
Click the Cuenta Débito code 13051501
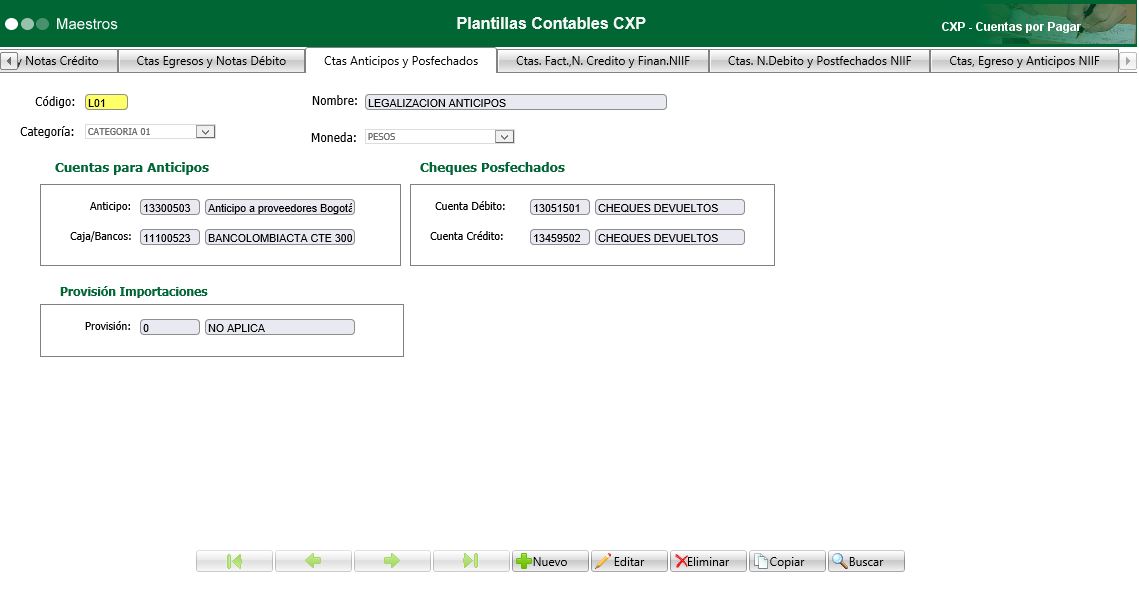pos(559,208)
